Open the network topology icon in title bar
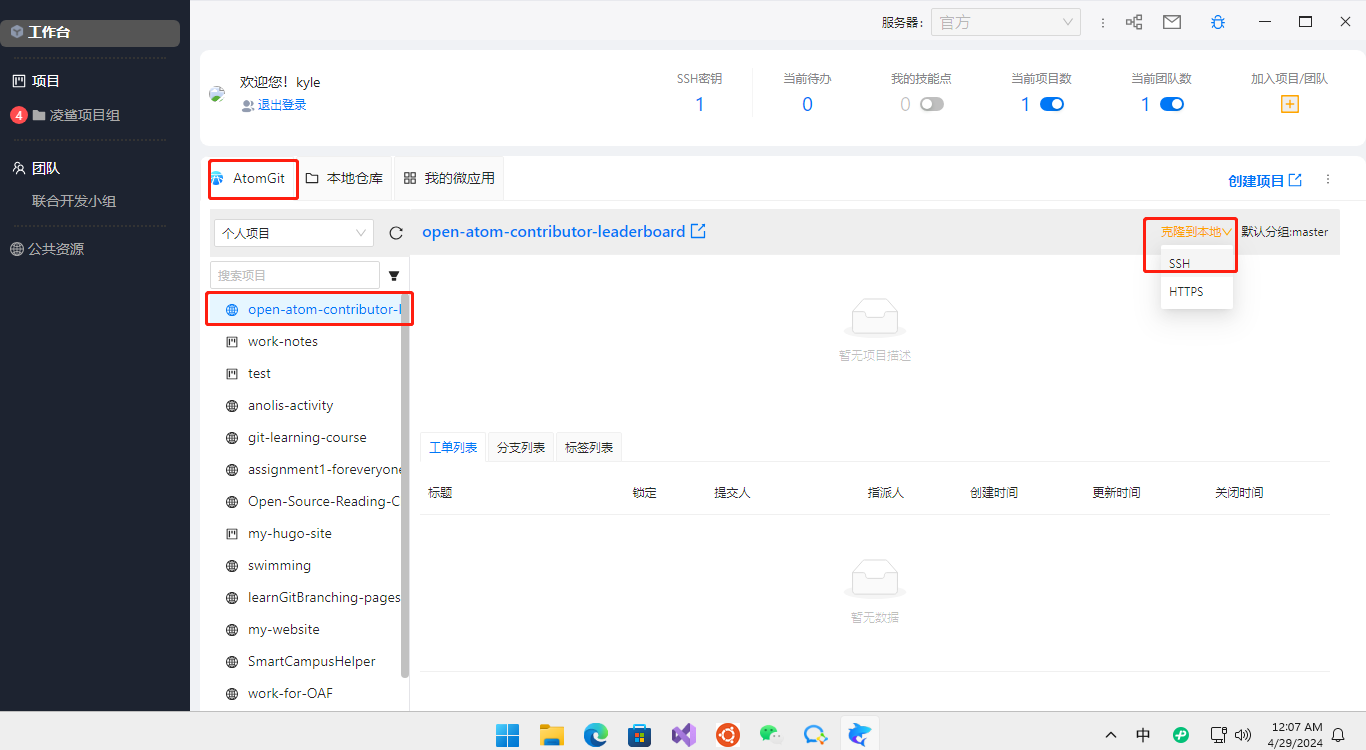This screenshot has height=750, width=1366. click(1134, 22)
